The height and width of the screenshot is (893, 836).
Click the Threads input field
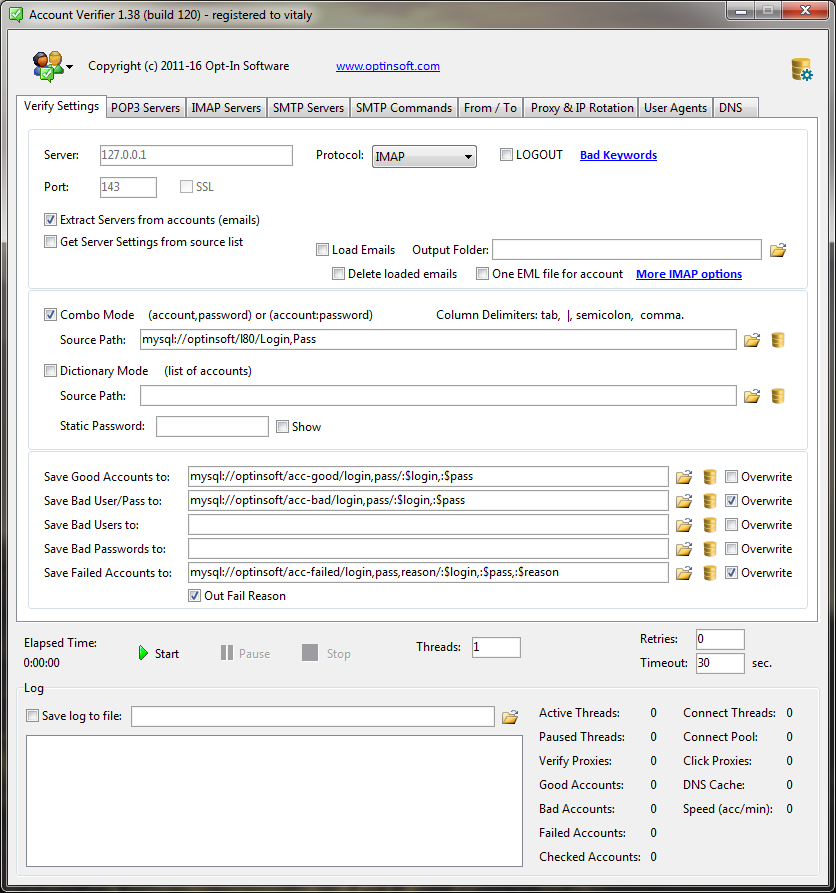point(495,647)
